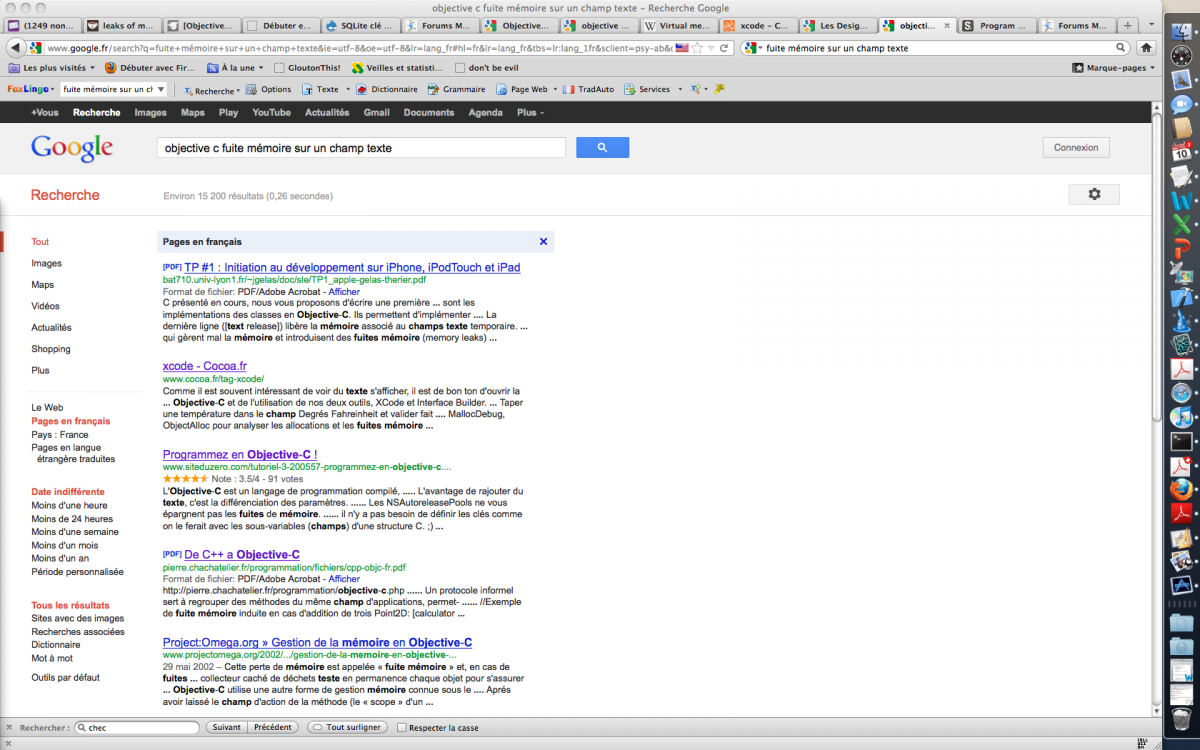Screen dimensions: 1200x750
Task: Click the find bar 'Rechercher' text field
Action: click(x=138, y=727)
